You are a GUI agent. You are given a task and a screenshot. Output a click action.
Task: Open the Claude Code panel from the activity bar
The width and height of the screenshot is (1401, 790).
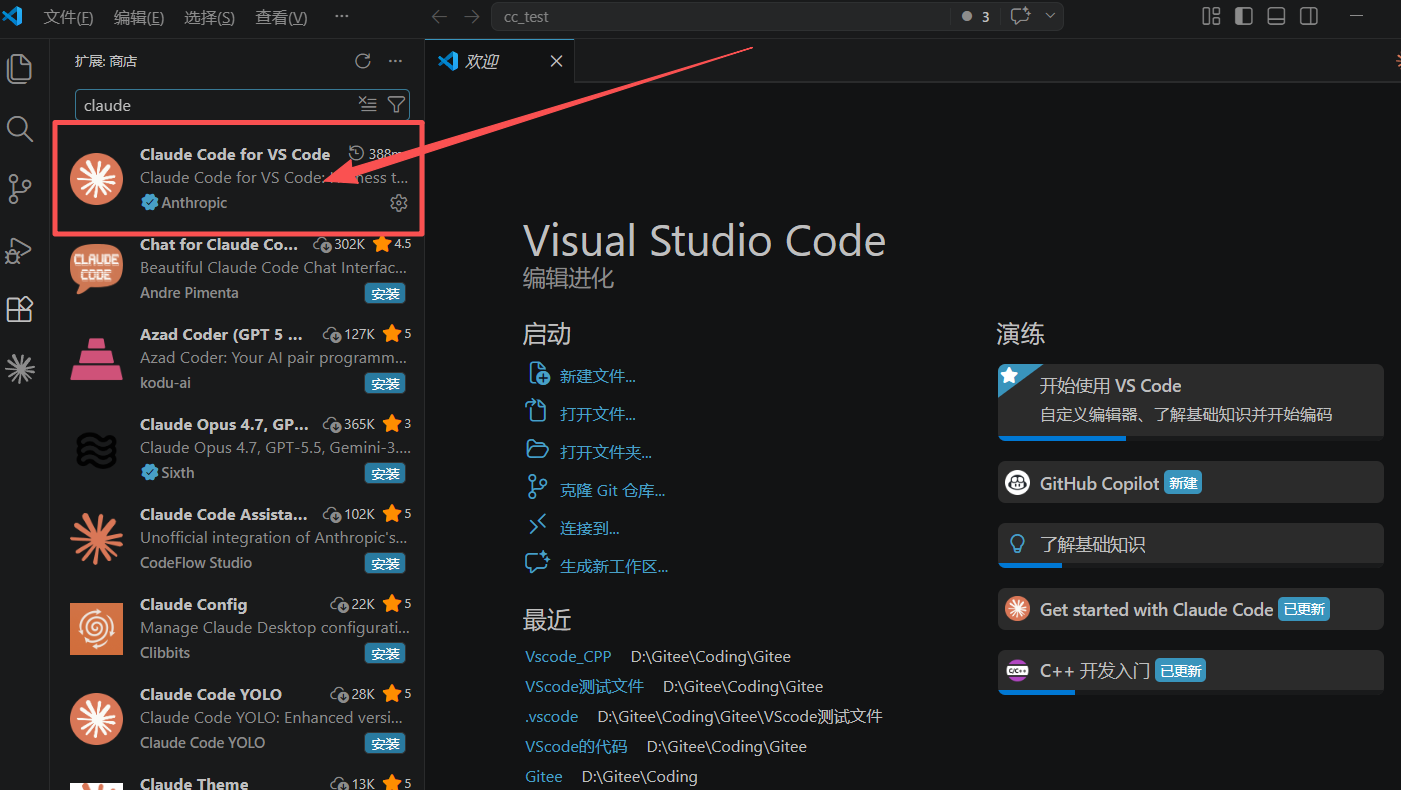[x=20, y=369]
